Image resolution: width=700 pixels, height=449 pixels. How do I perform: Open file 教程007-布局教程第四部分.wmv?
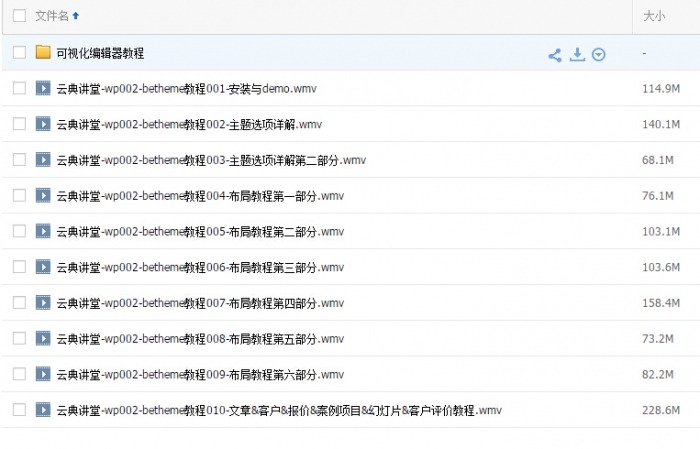[x=200, y=303]
